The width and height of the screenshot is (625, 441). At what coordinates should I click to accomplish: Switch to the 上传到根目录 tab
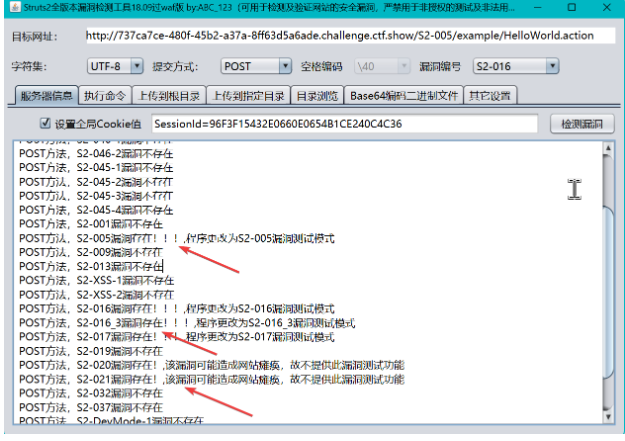tap(169, 96)
